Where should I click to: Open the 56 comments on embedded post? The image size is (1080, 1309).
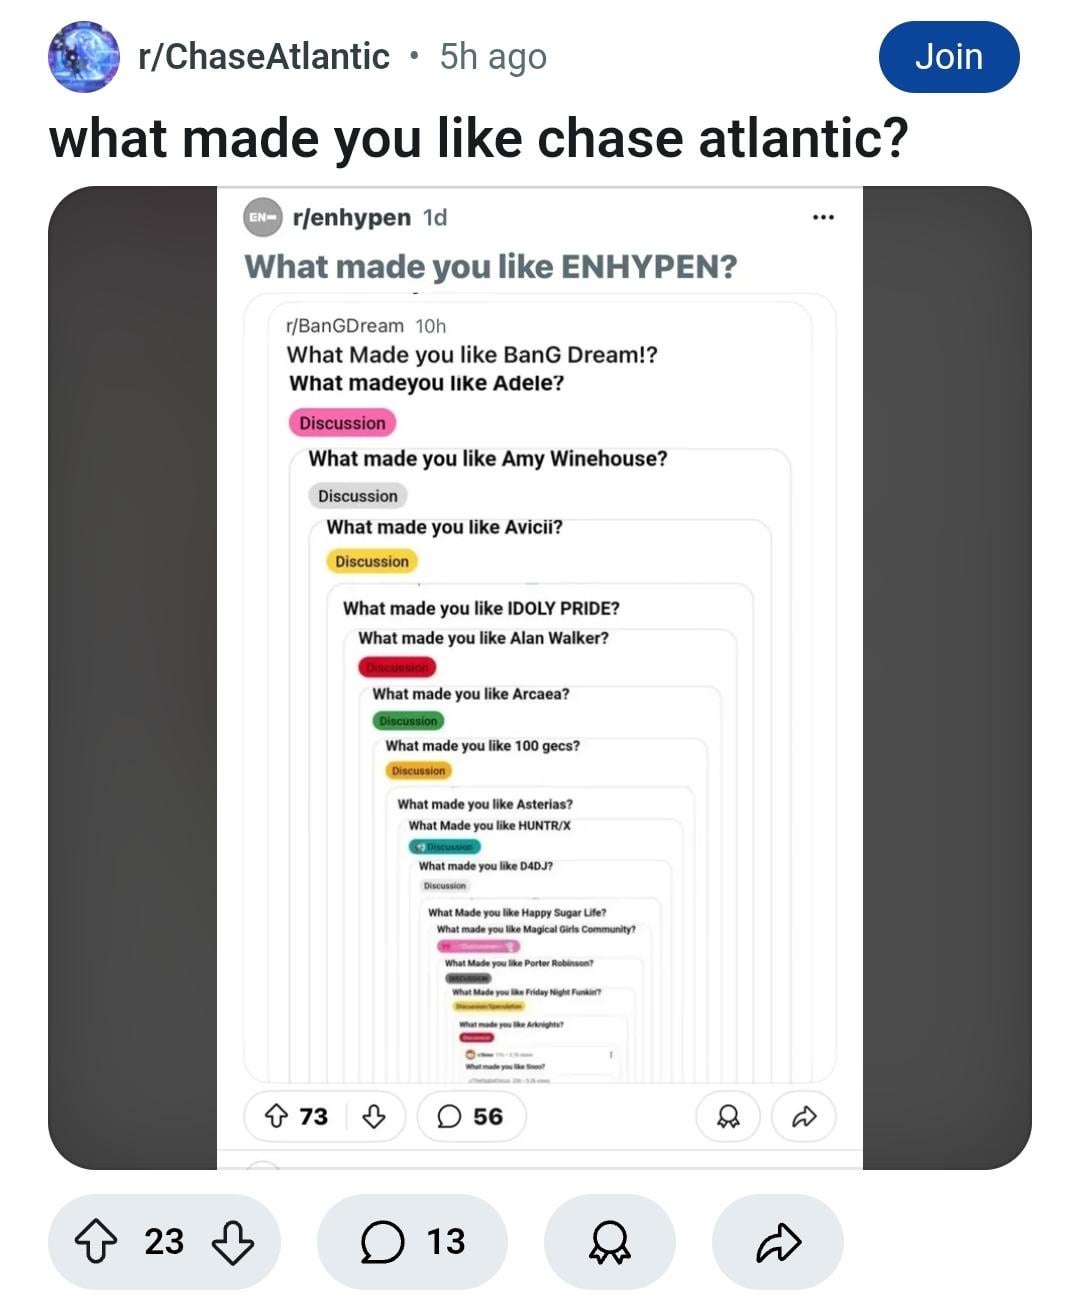pyautogui.click(x=471, y=1116)
